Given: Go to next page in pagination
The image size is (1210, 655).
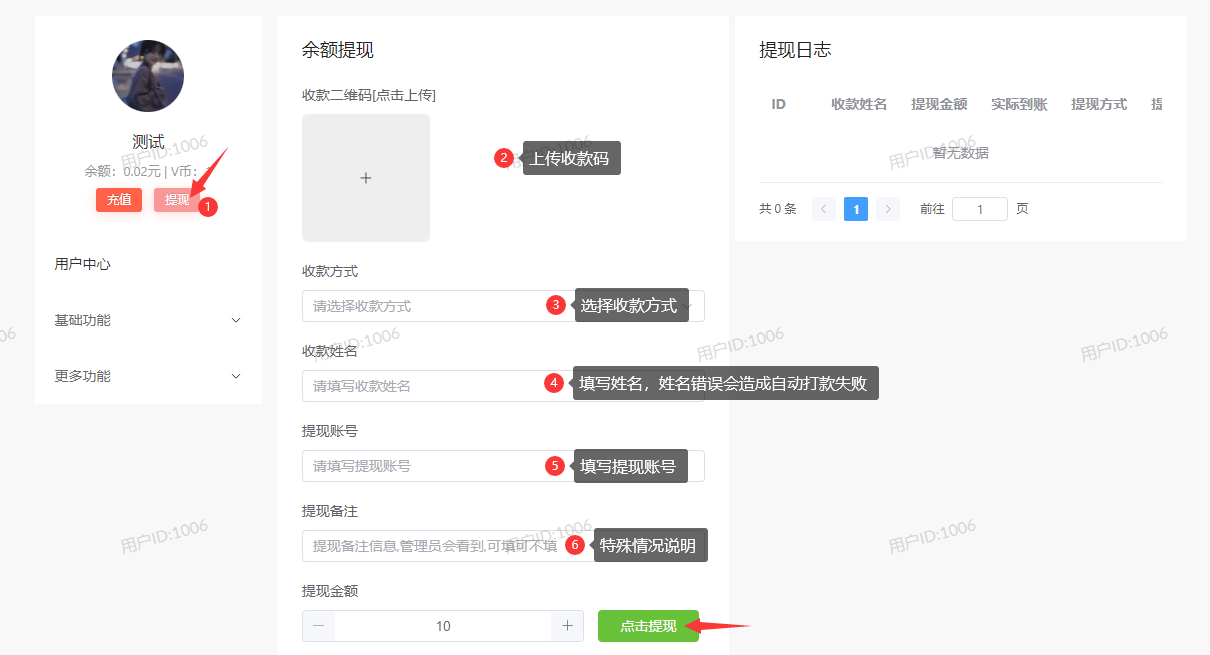Looking at the screenshot, I should (x=888, y=209).
